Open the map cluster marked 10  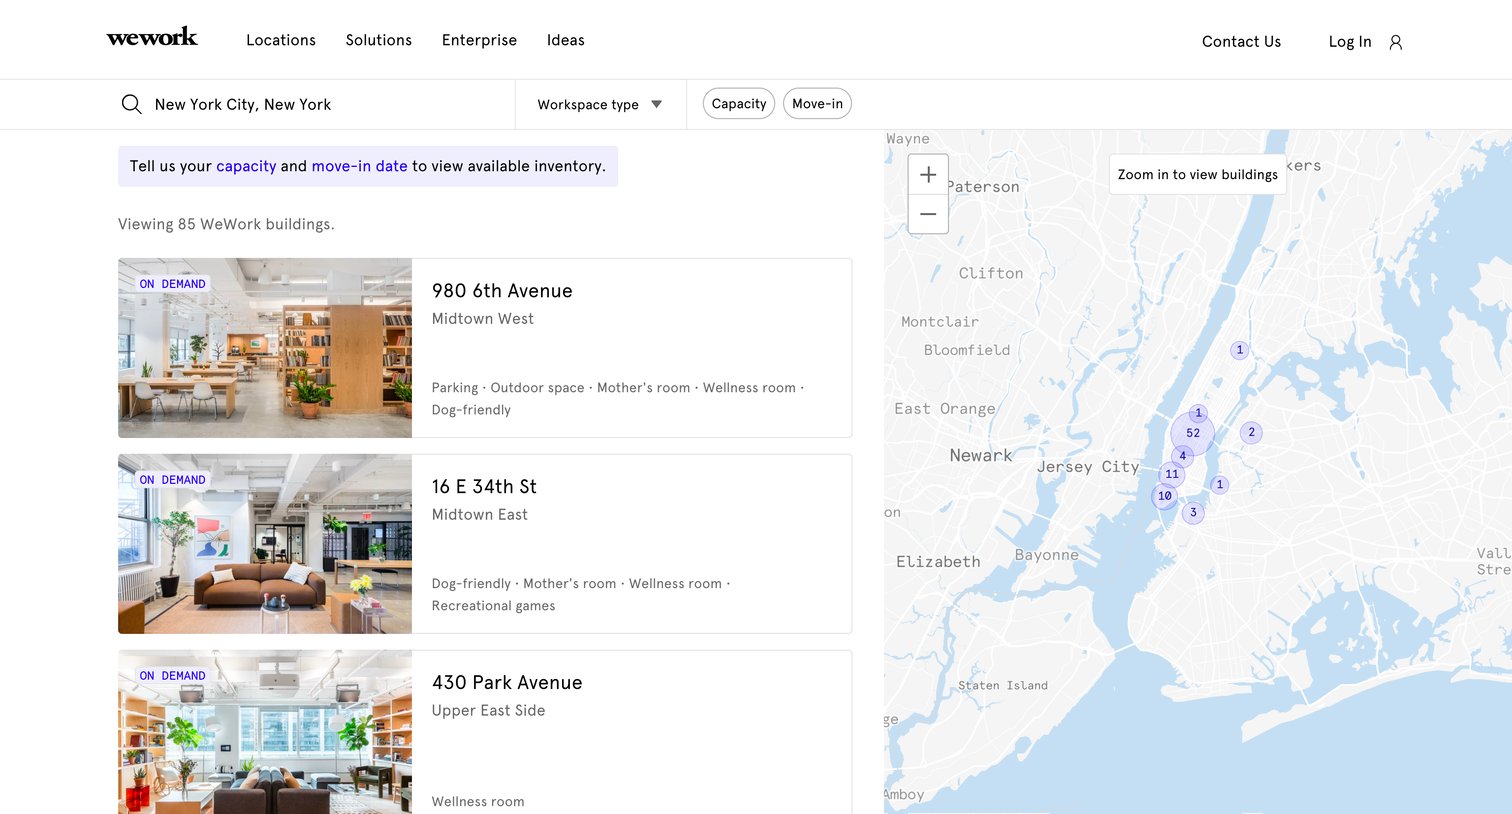tap(1165, 496)
